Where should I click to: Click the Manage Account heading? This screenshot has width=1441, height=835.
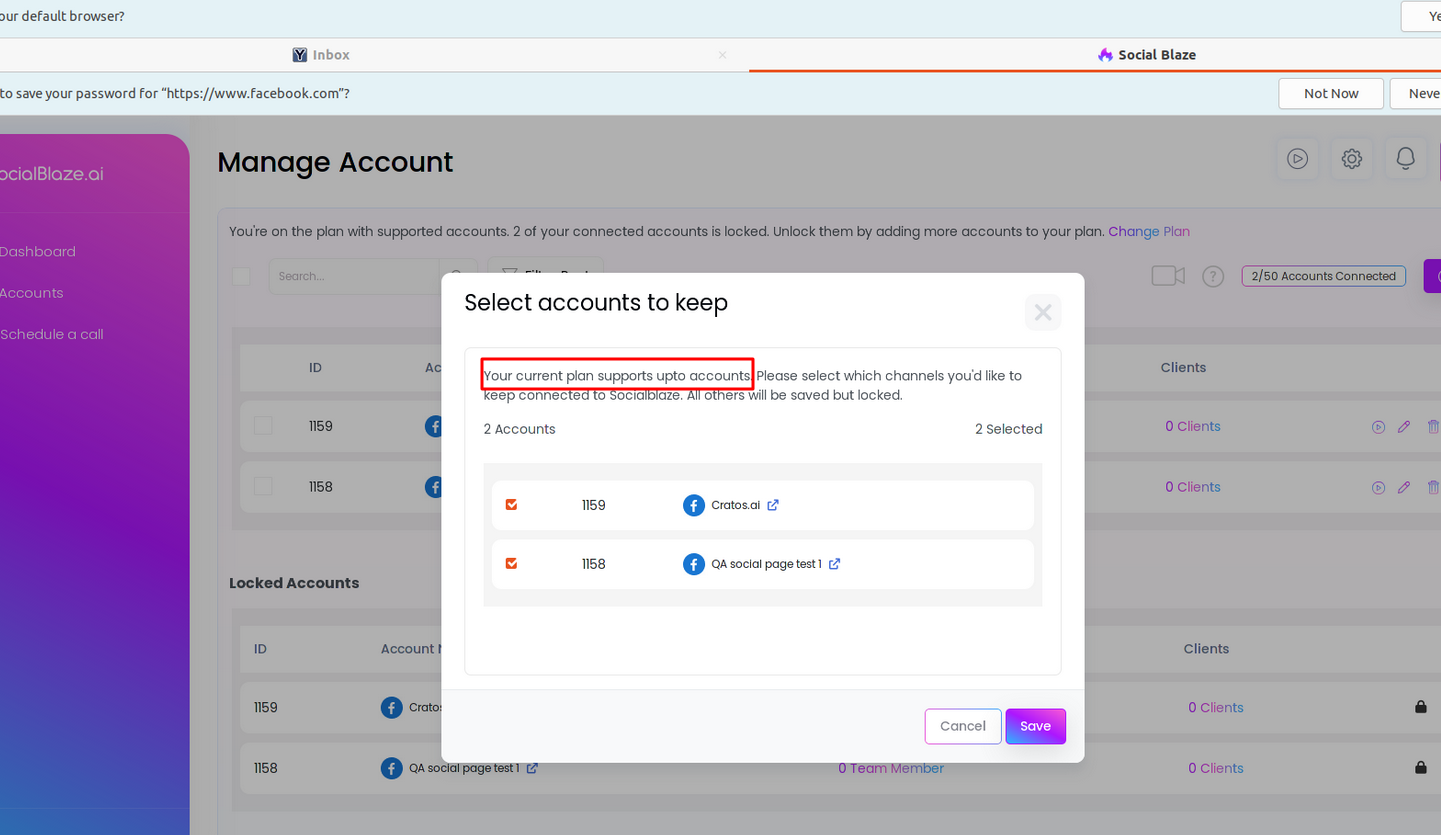coord(335,162)
